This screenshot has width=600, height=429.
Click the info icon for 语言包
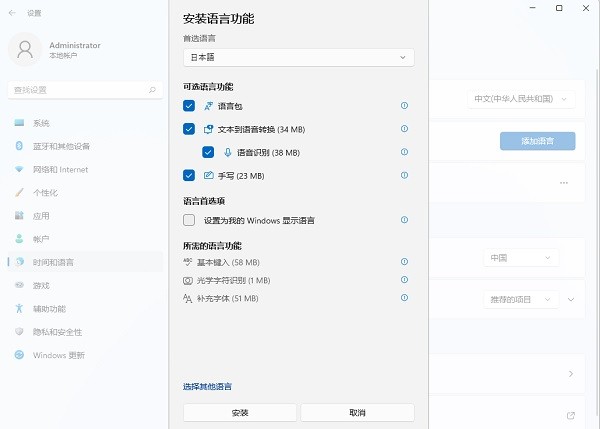click(404, 106)
